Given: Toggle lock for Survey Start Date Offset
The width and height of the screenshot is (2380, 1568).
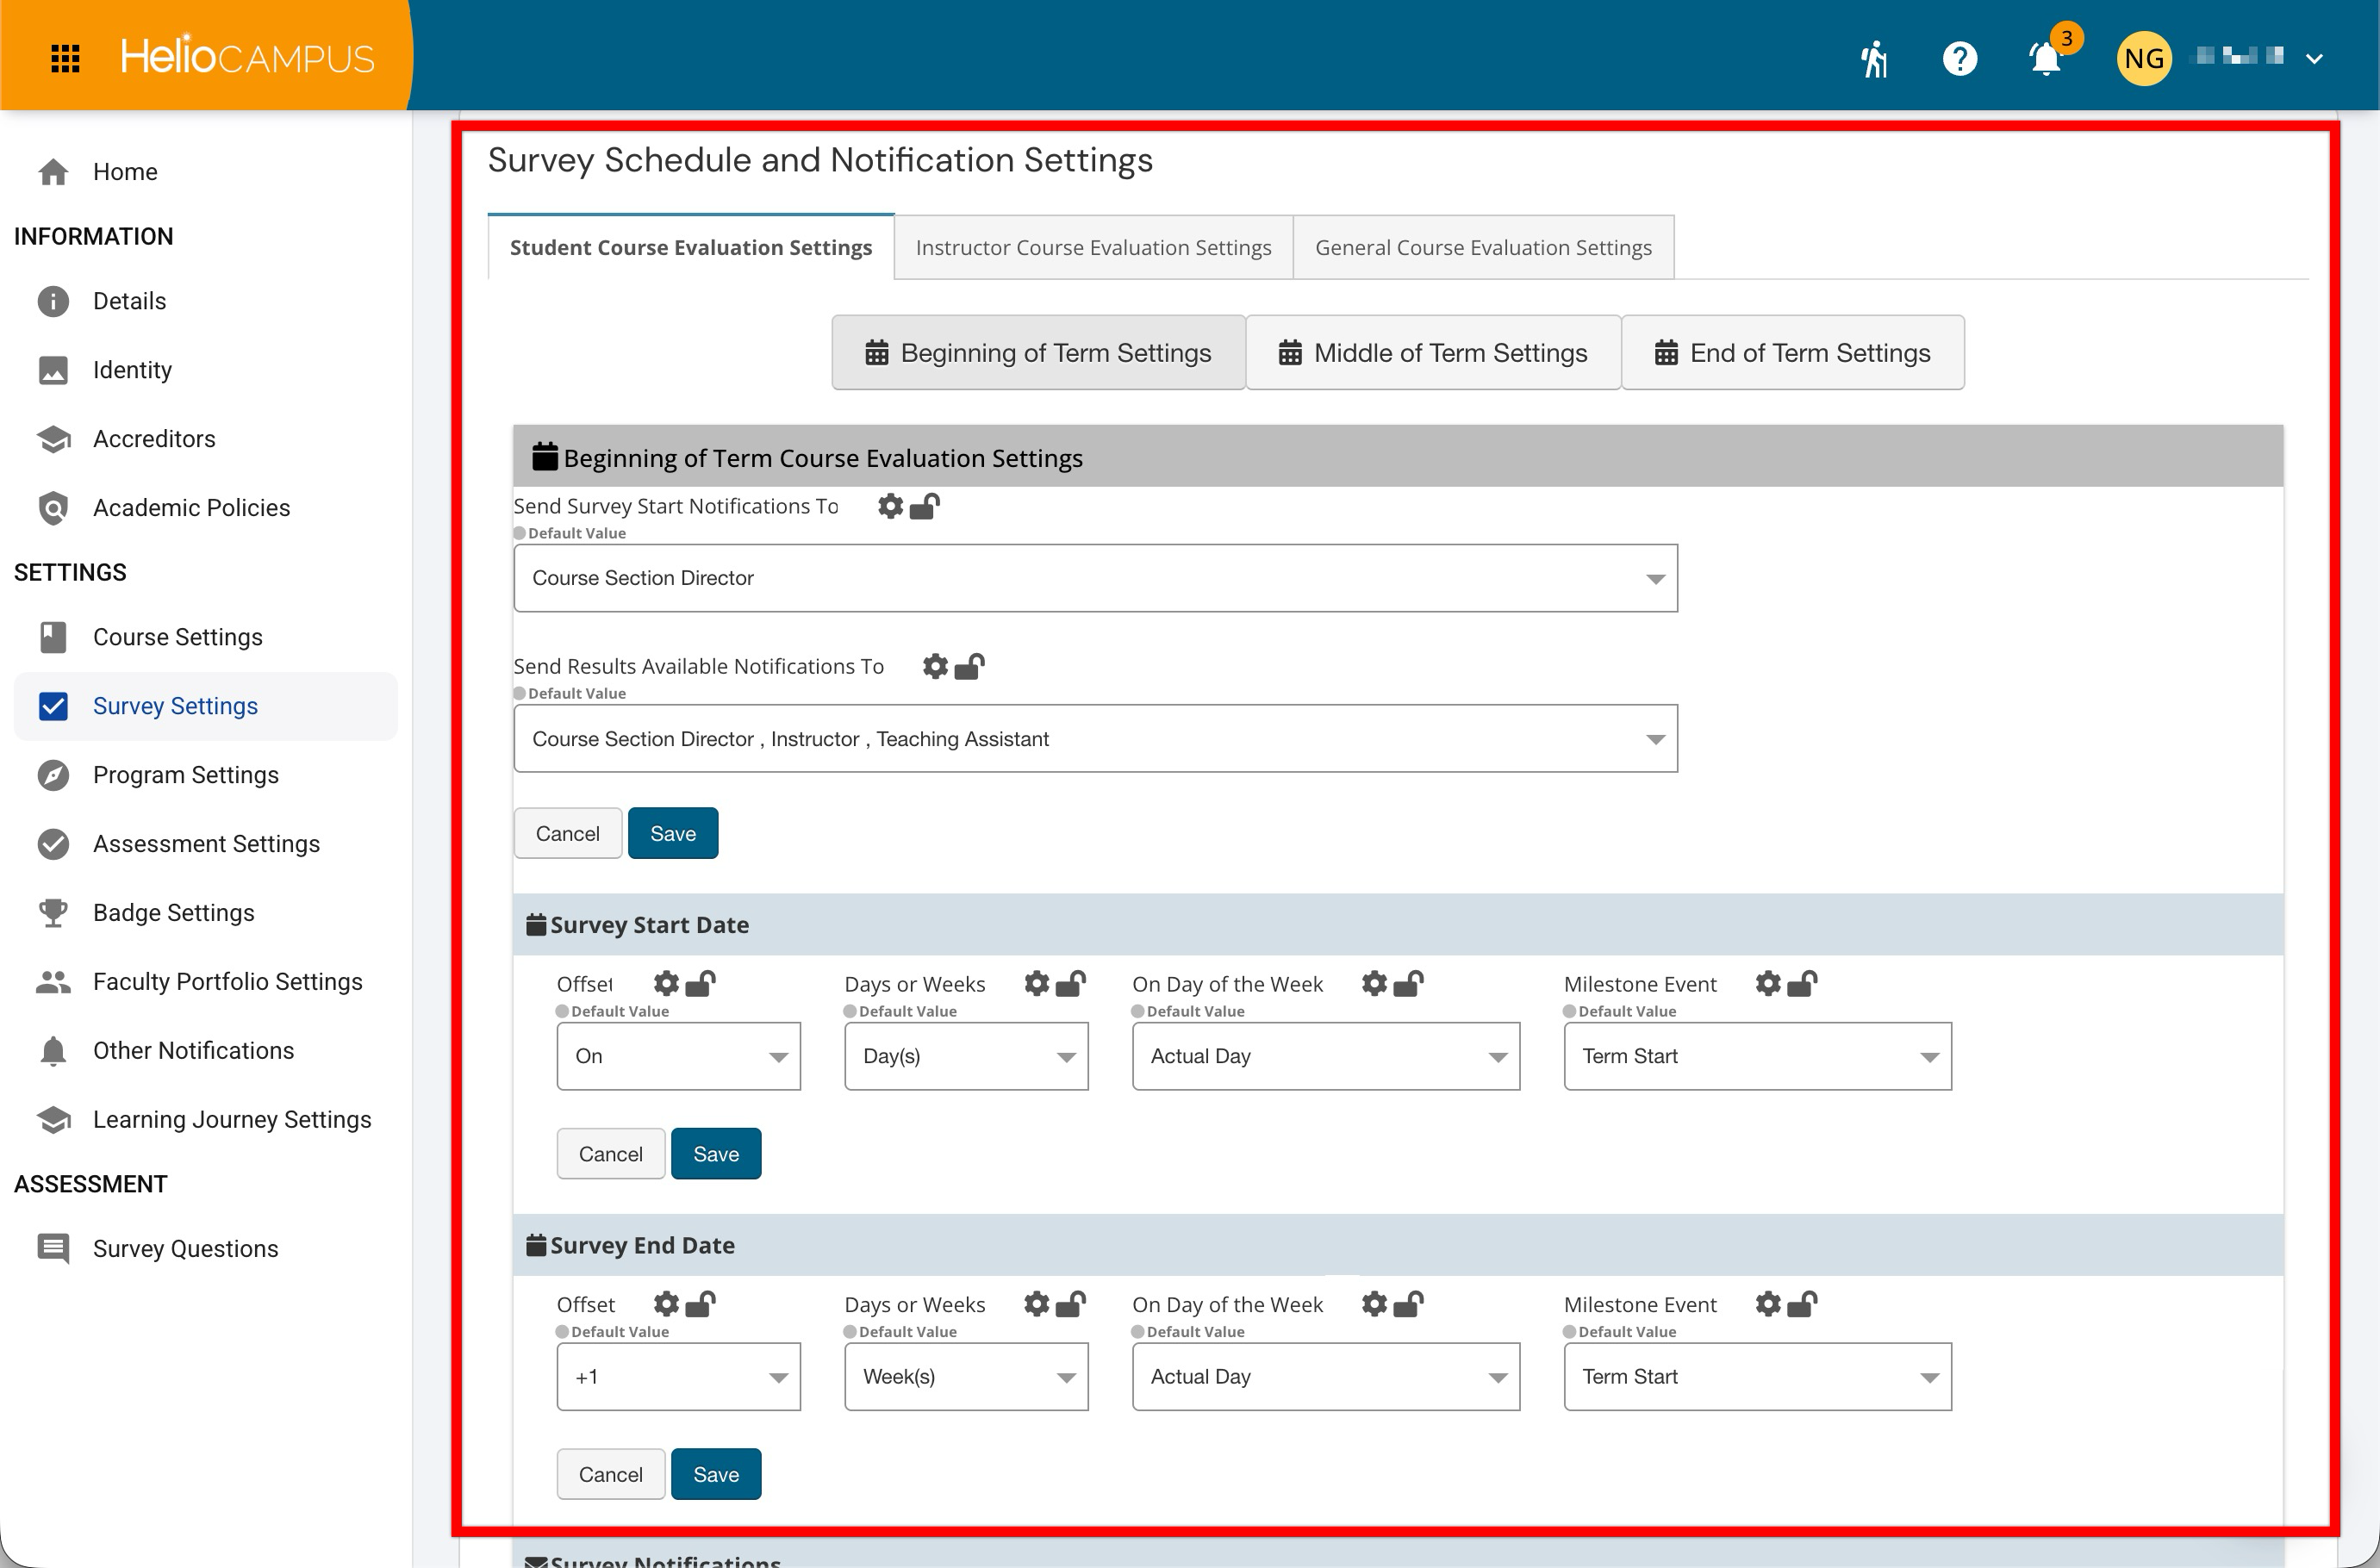Looking at the screenshot, I should [x=701, y=984].
